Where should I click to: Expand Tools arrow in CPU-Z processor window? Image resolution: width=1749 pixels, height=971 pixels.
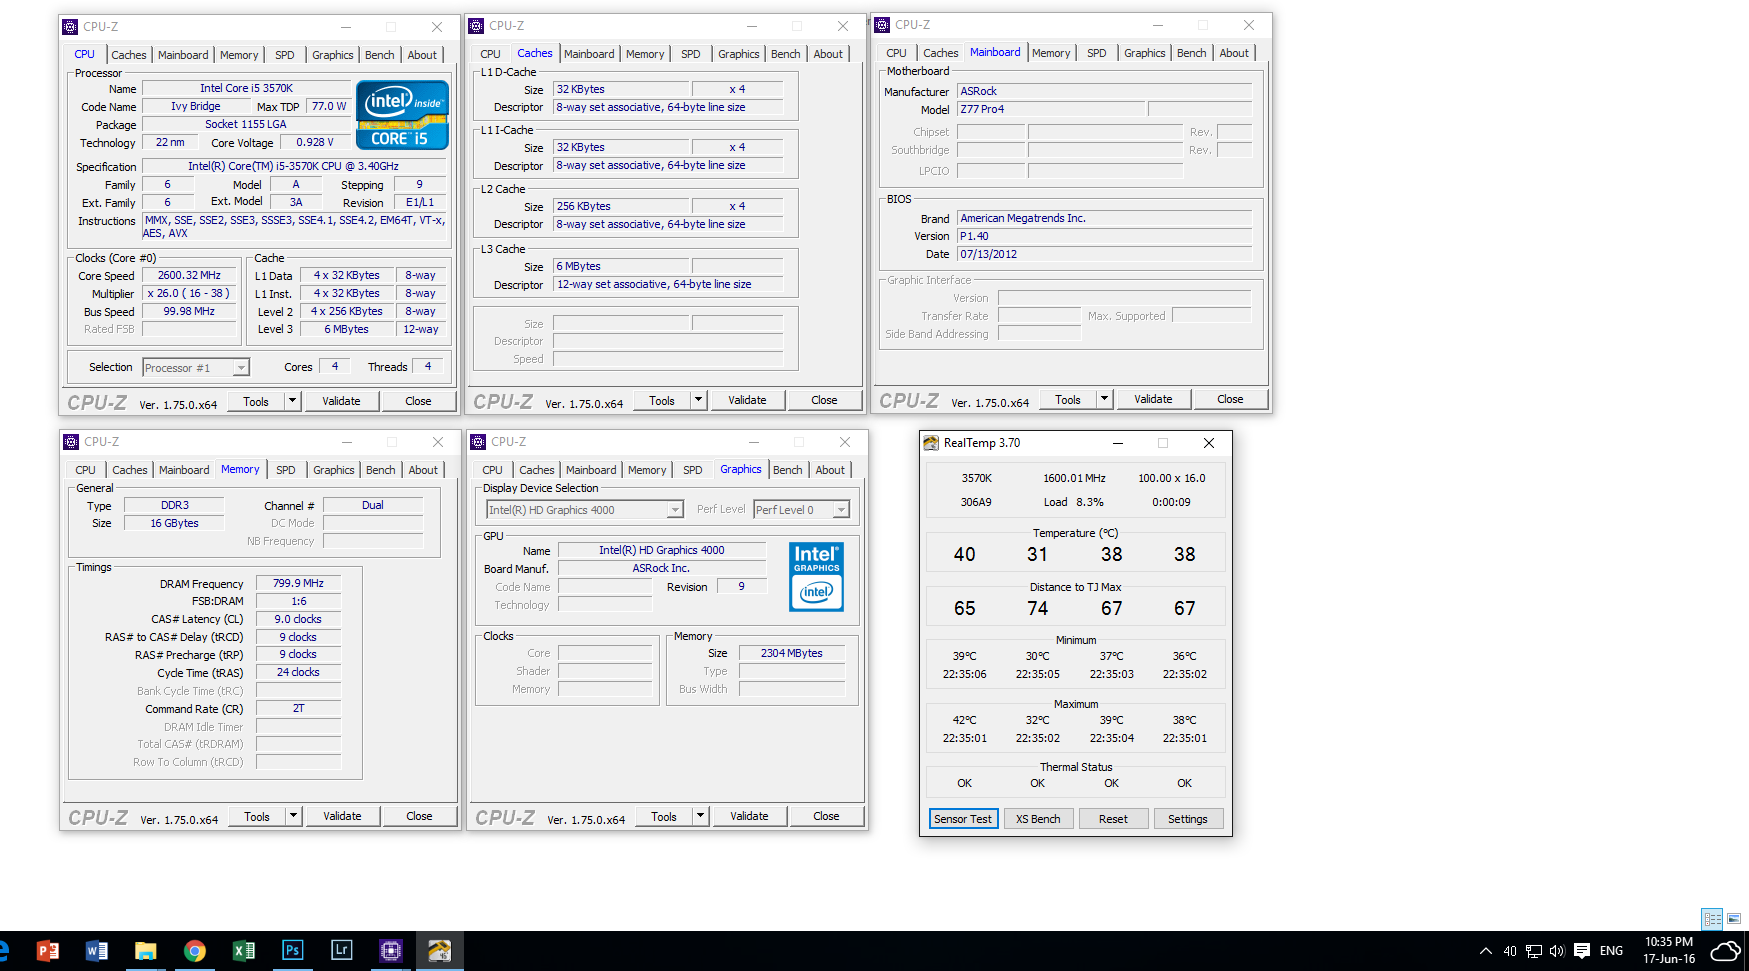(x=293, y=401)
